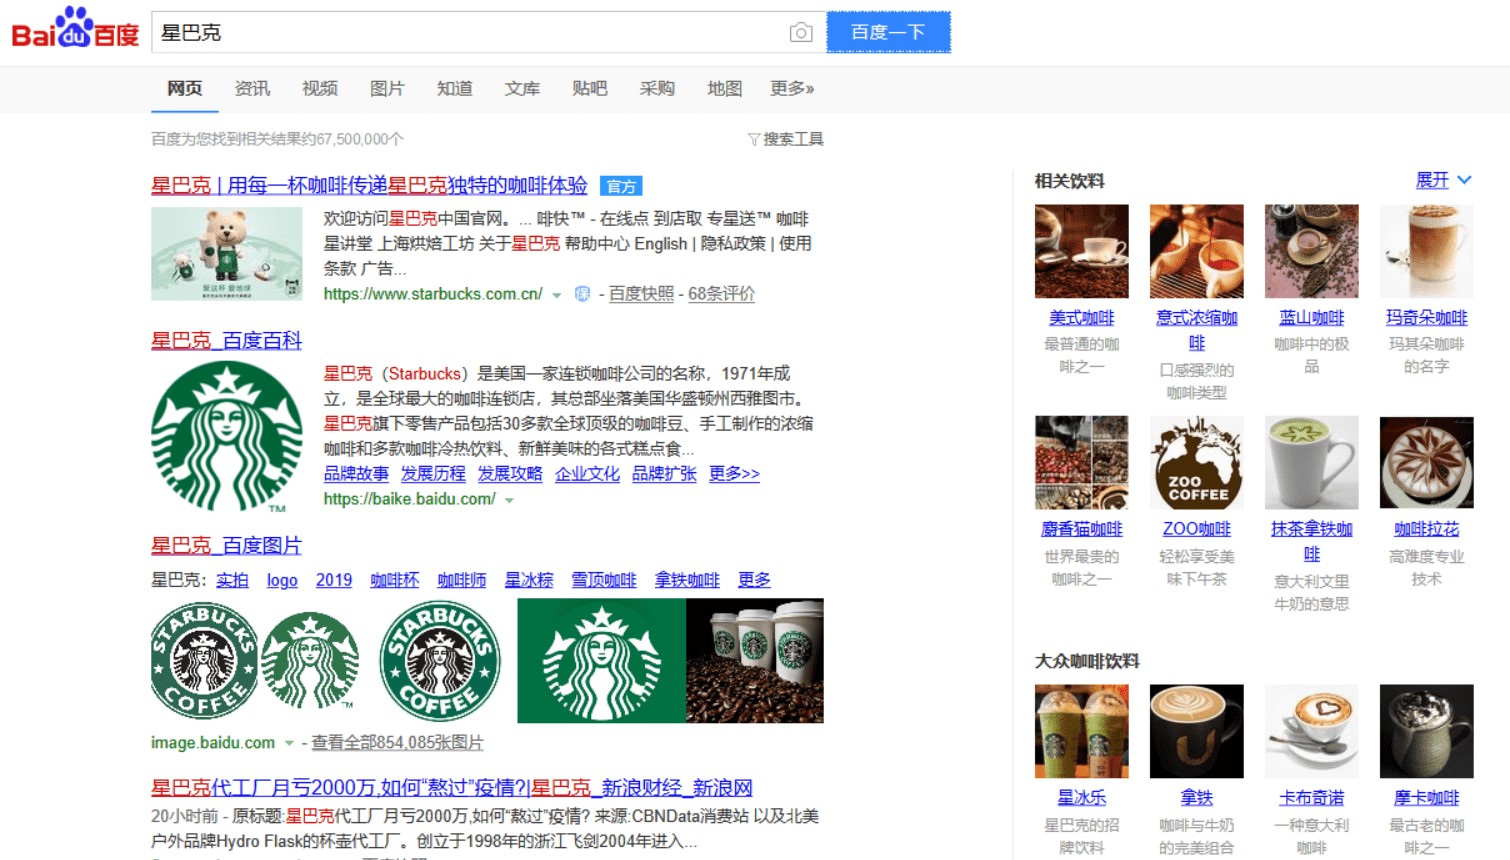Click the security shield icon beside starbucks.com.cn
Screen dimensions: 1510x860
(x=582, y=294)
